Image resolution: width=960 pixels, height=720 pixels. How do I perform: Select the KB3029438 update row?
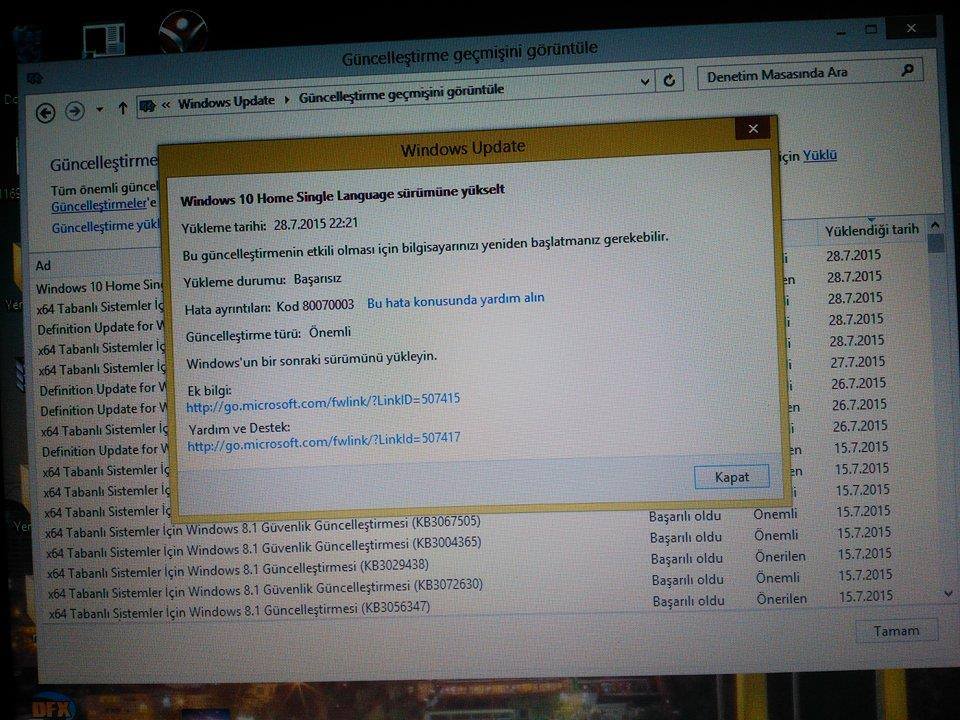pyautogui.click(x=468, y=566)
